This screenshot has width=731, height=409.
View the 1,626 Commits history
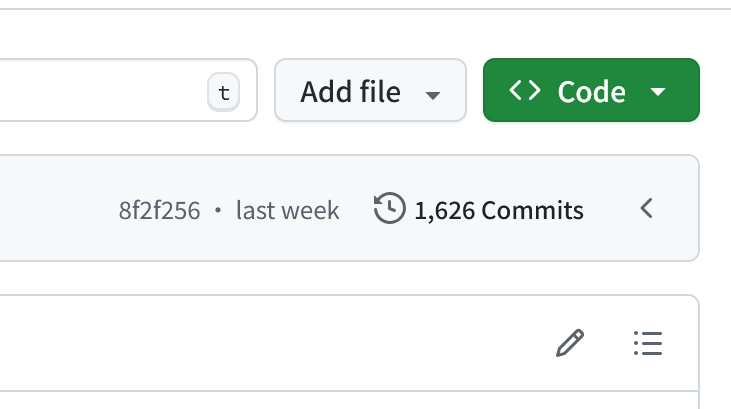pos(479,209)
